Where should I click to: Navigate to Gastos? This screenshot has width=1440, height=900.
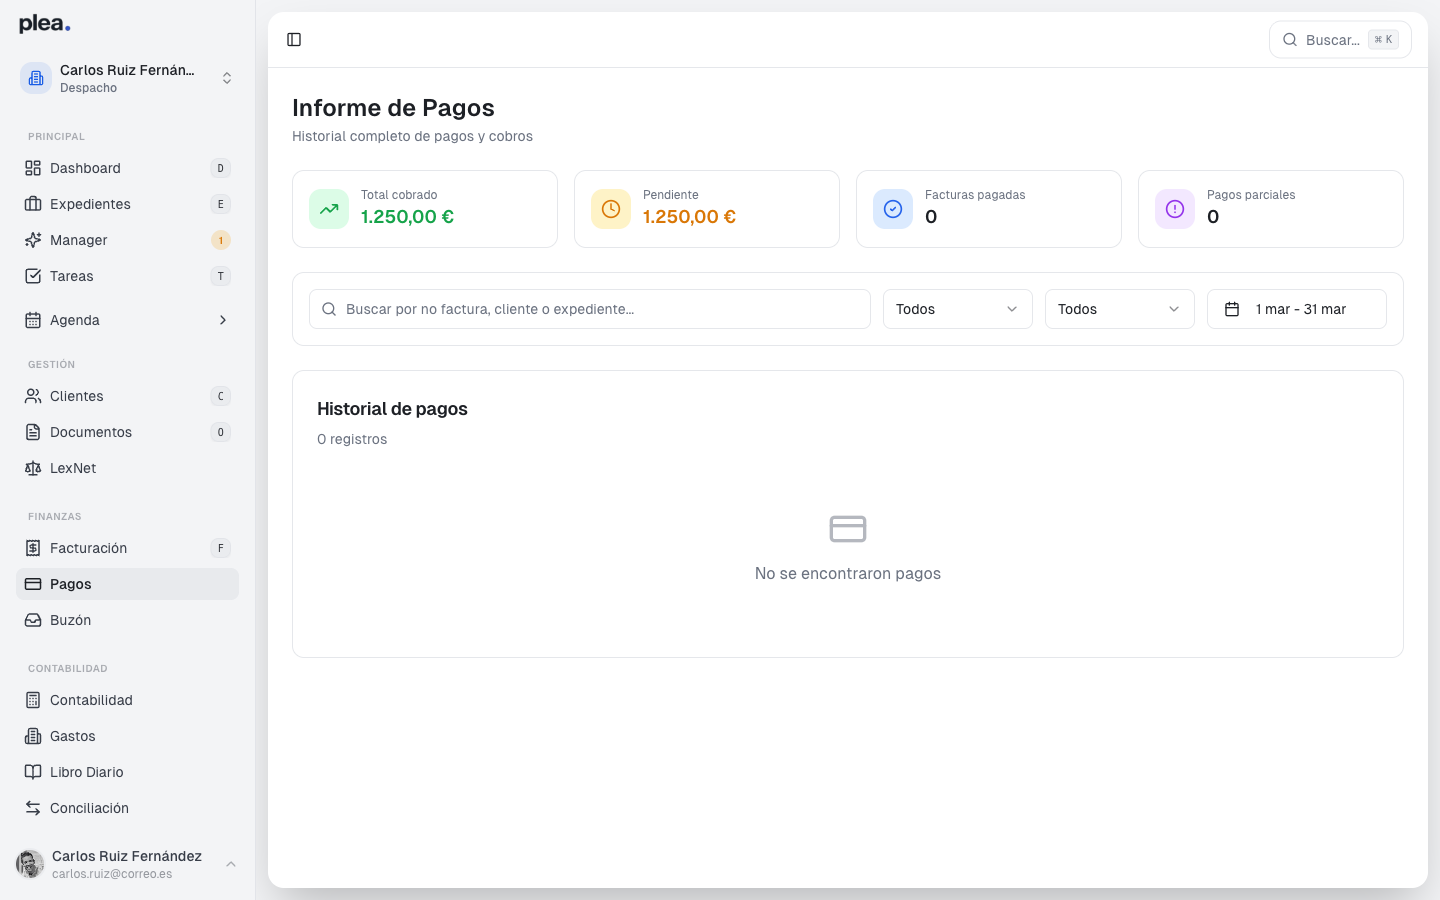point(127,736)
